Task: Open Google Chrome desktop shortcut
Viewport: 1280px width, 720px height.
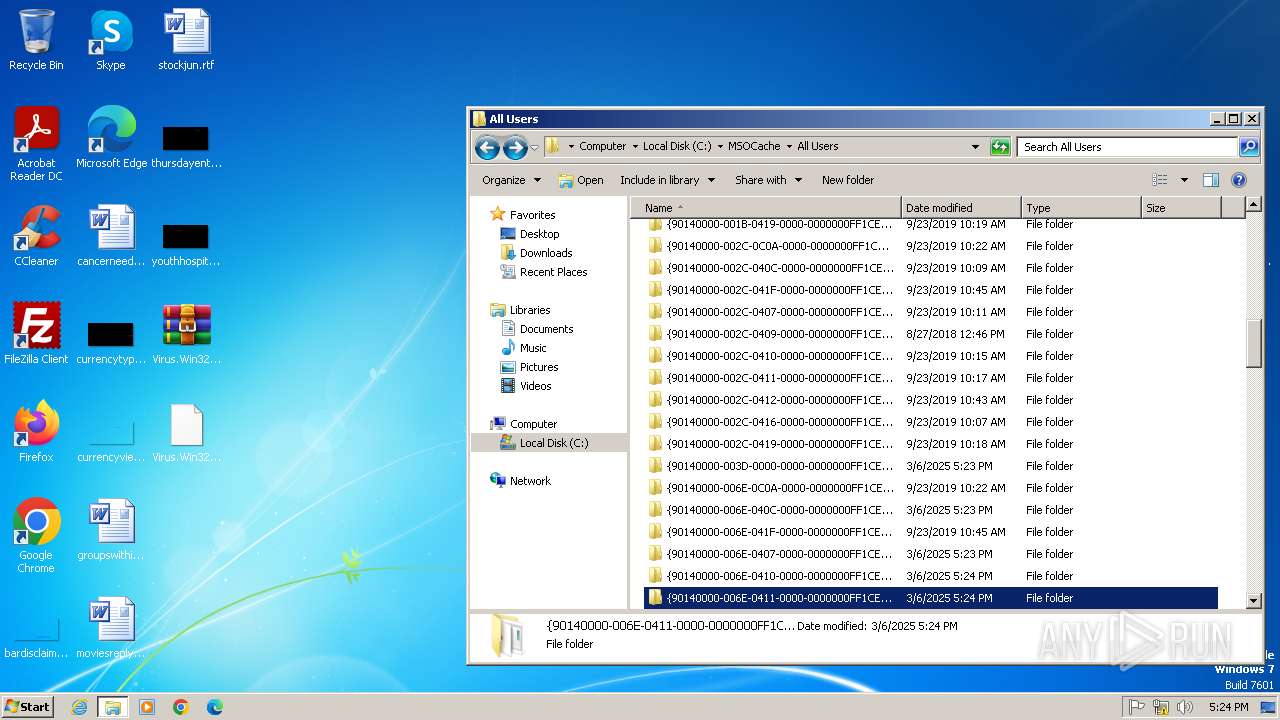Action: pyautogui.click(x=36, y=536)
